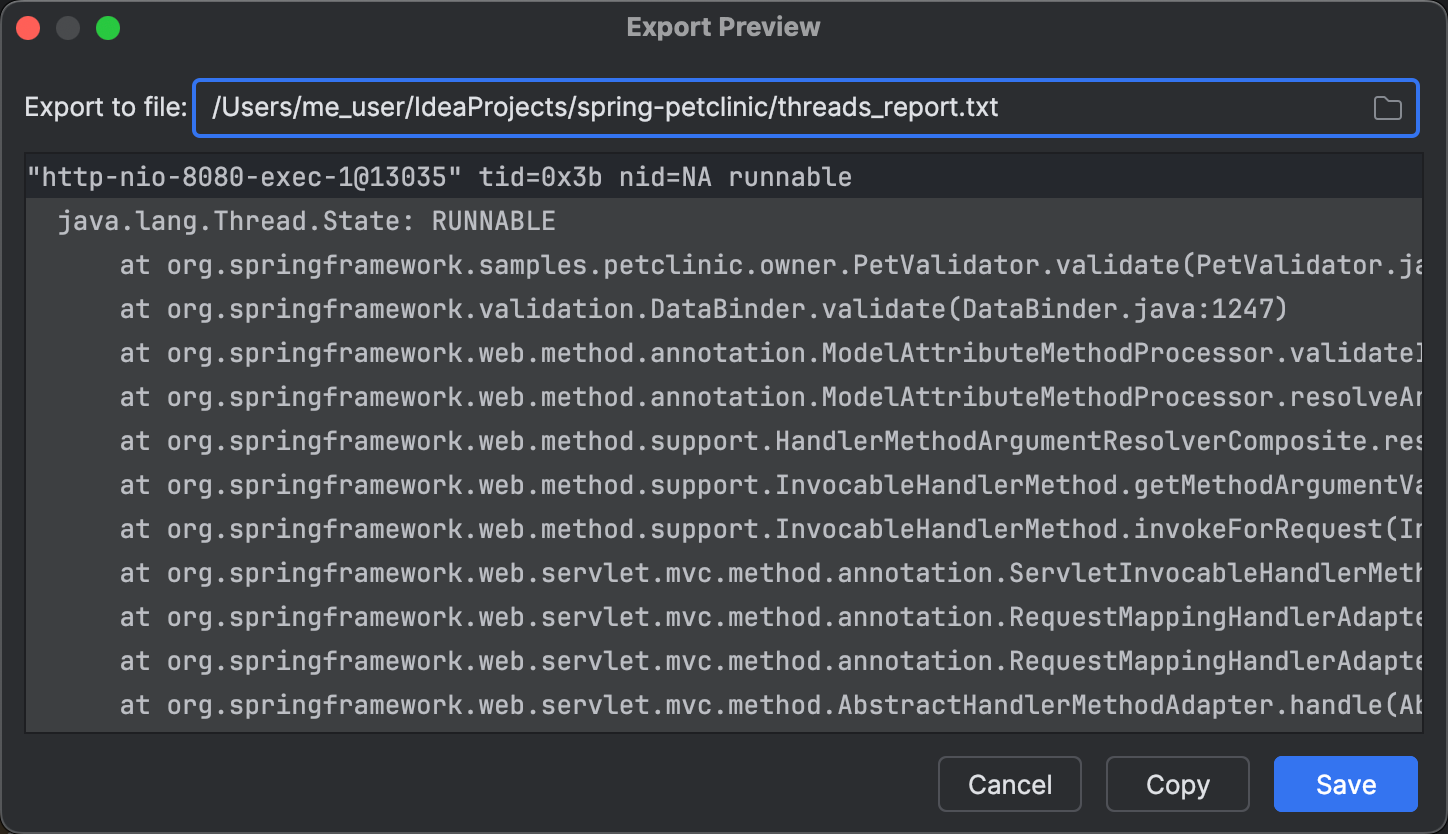Select the http-nio-8080-exec-1 thread header line
Screen dimensions: 1448x834
click(440, 177)
